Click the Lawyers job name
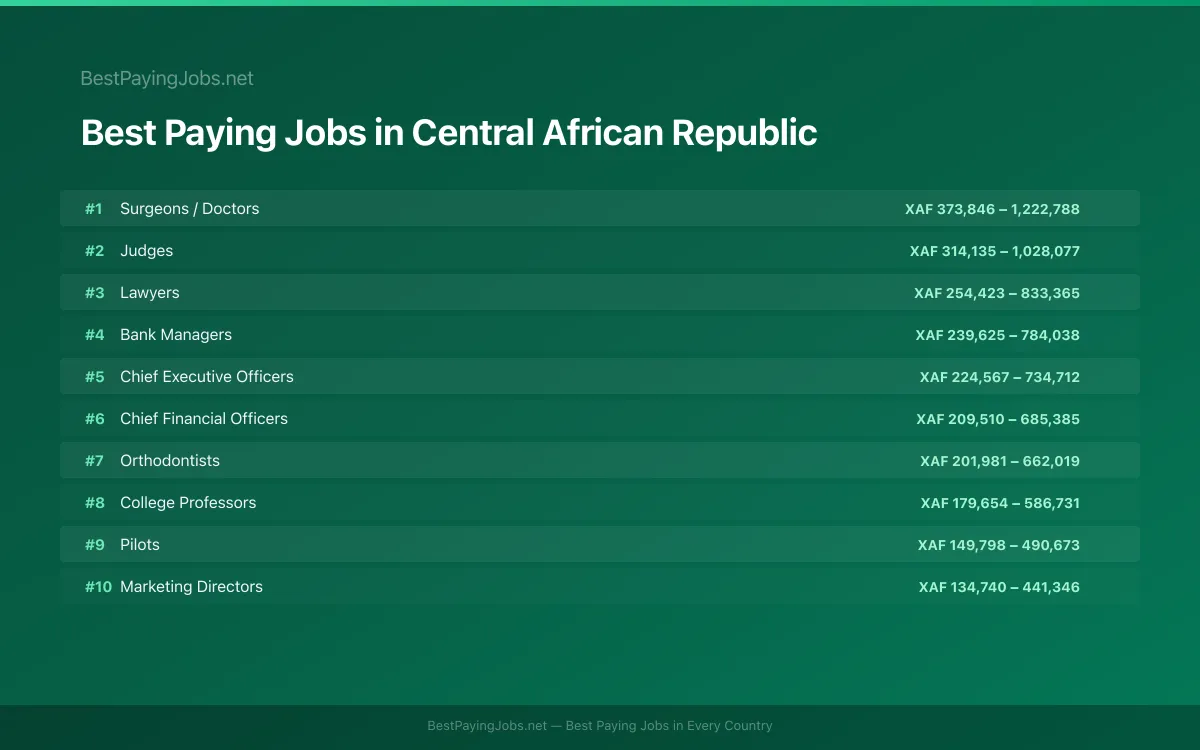This screenshot has width=1200, height=750. [x=150, y=293]
